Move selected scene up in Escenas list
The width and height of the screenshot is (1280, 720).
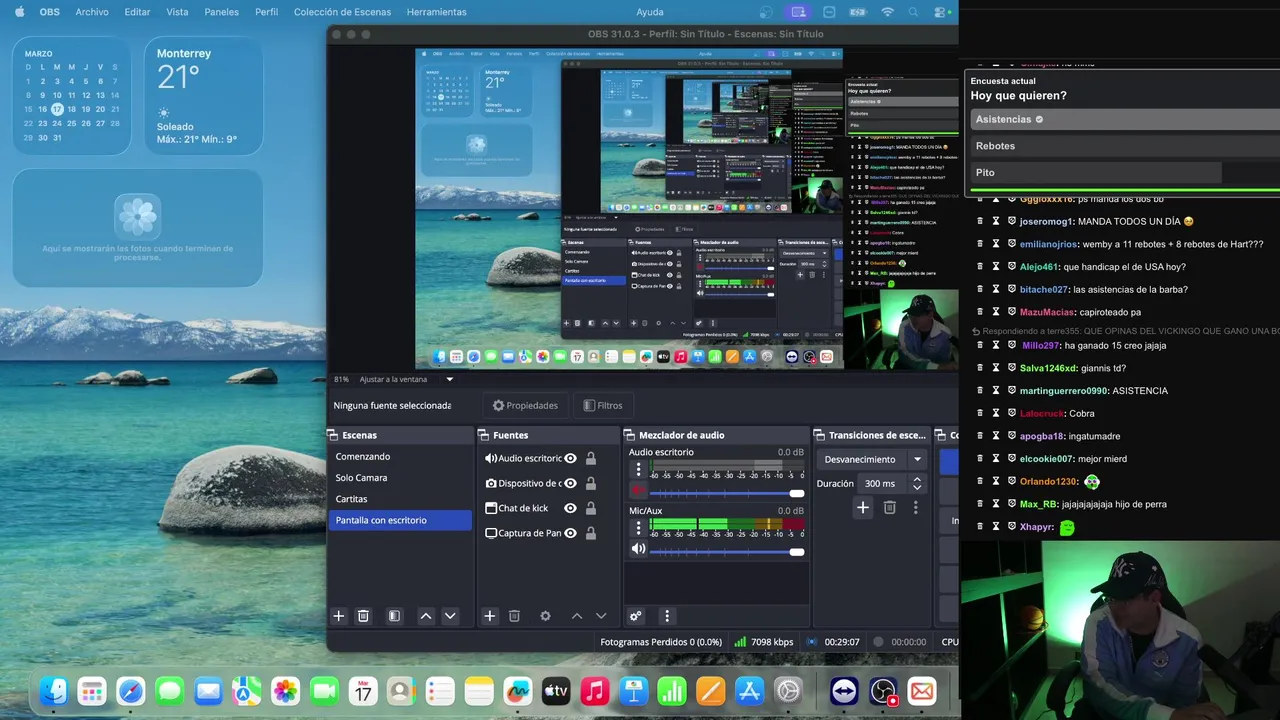pyautogui.click(x=426, y=616)
